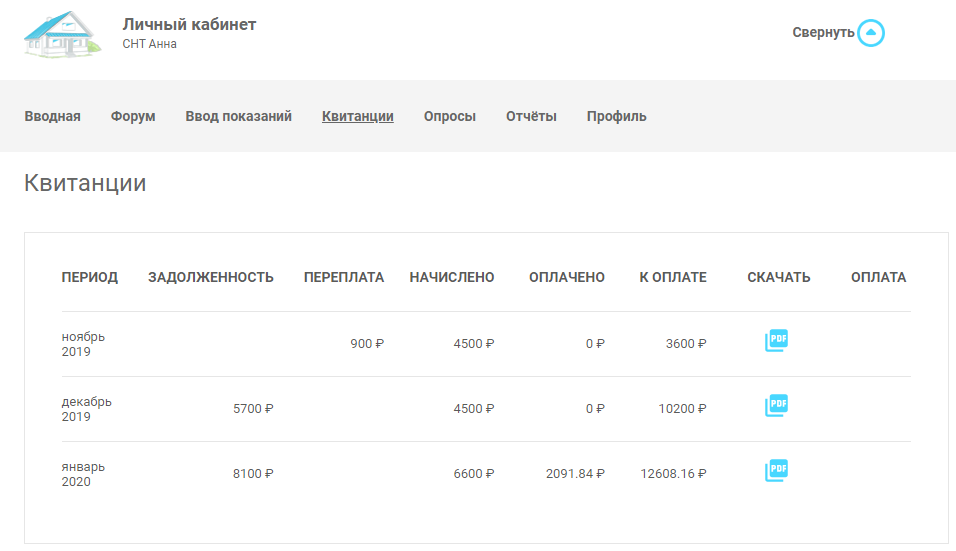956x551 pixels.
Task: Open the Опросы section
Action: 450,116
